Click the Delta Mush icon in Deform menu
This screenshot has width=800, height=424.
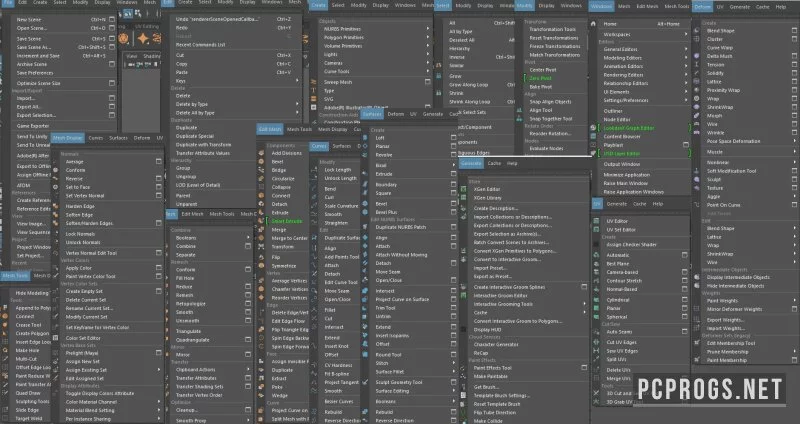tap(696, 56)
